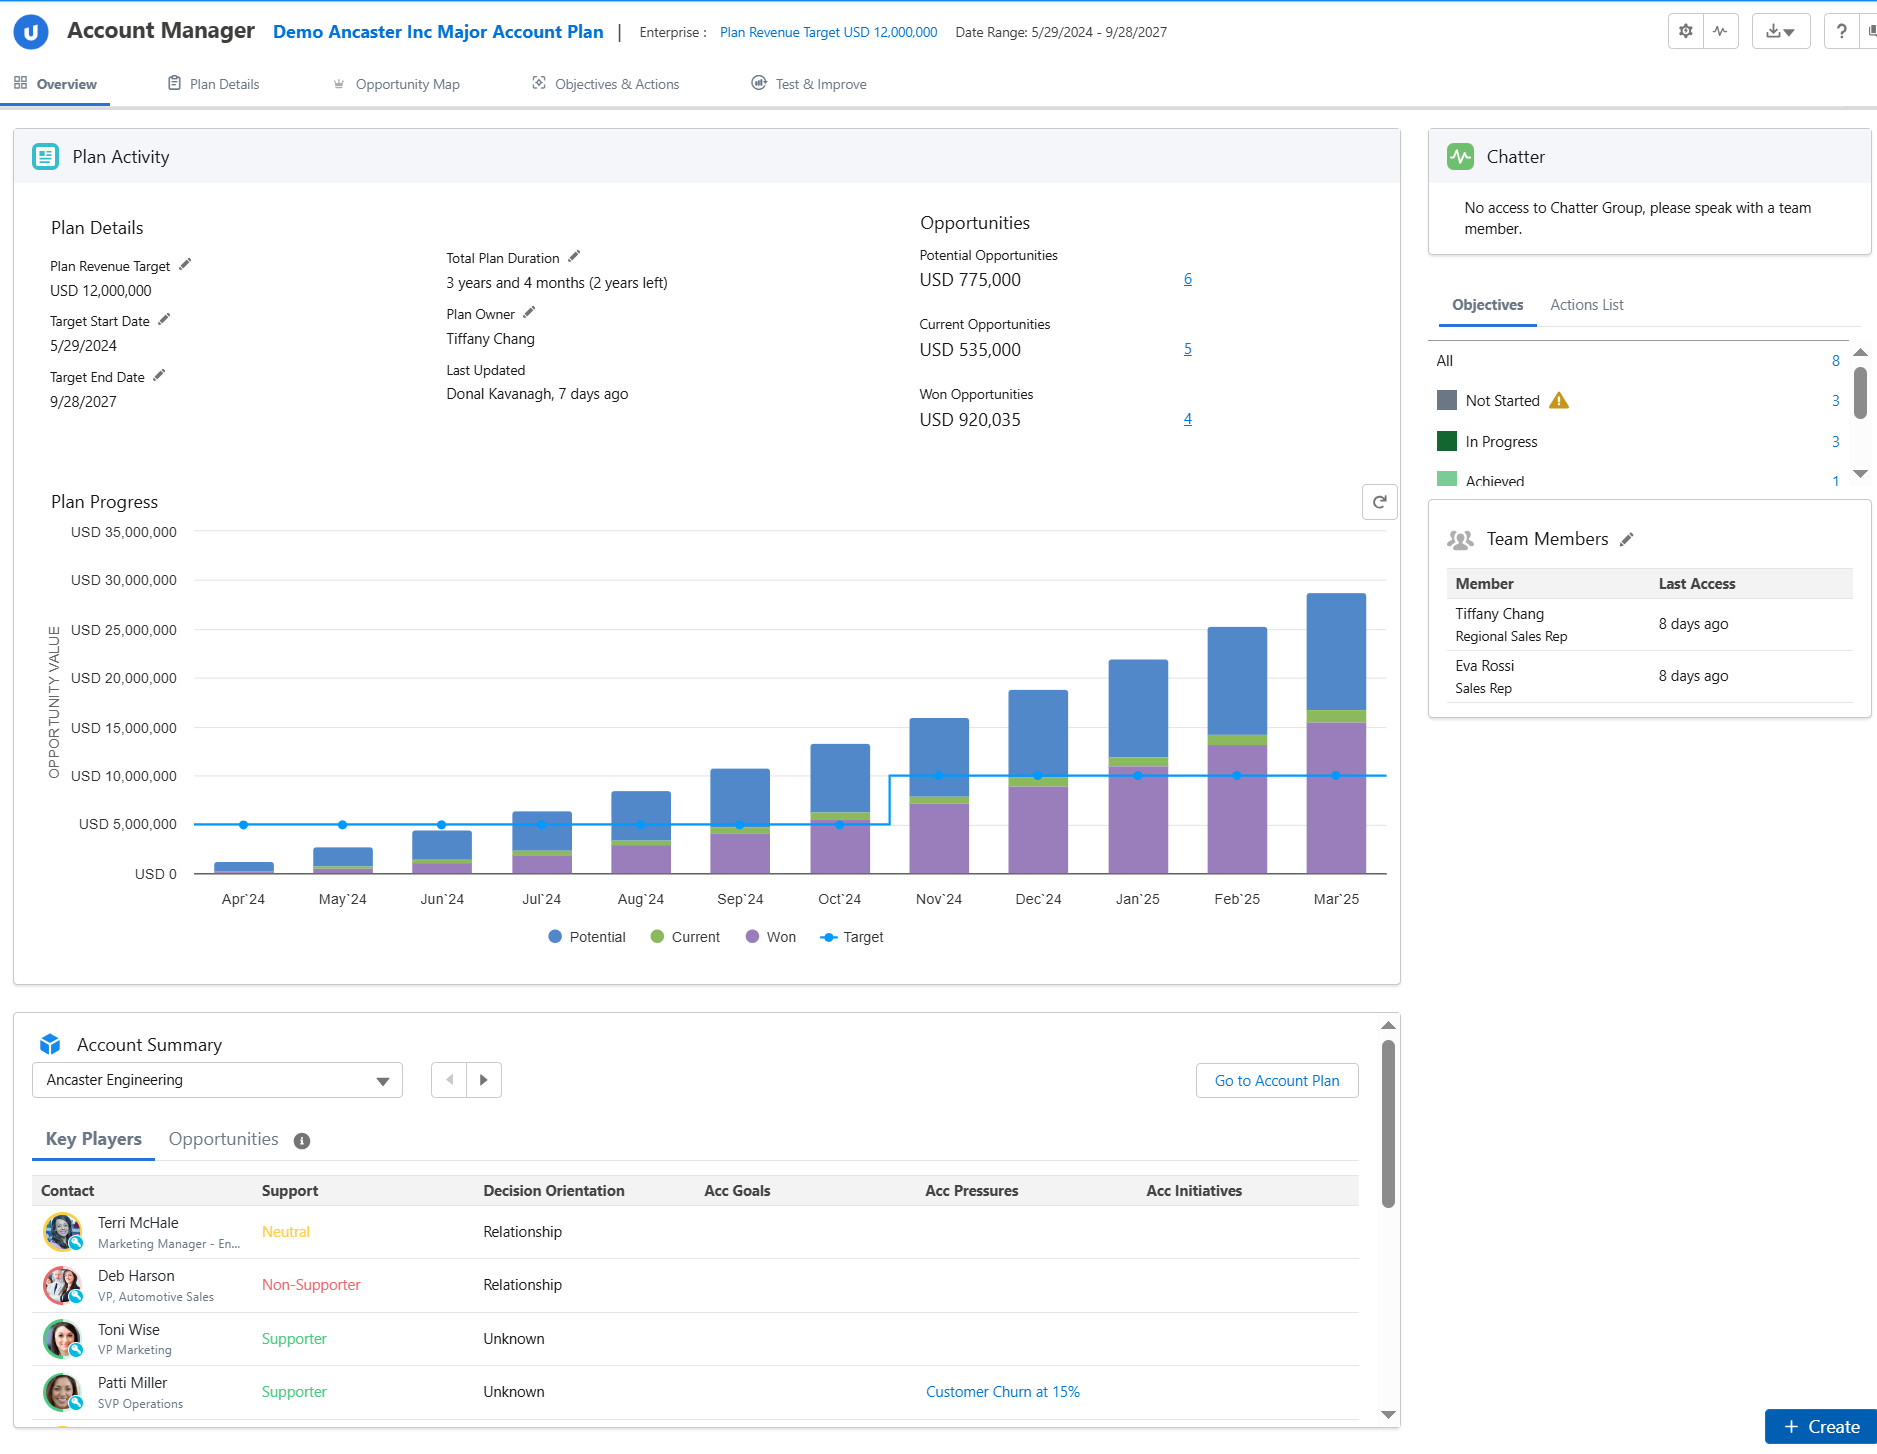
Task: Edit Target End Date pencil icon
Action: (x=159, y=376)
